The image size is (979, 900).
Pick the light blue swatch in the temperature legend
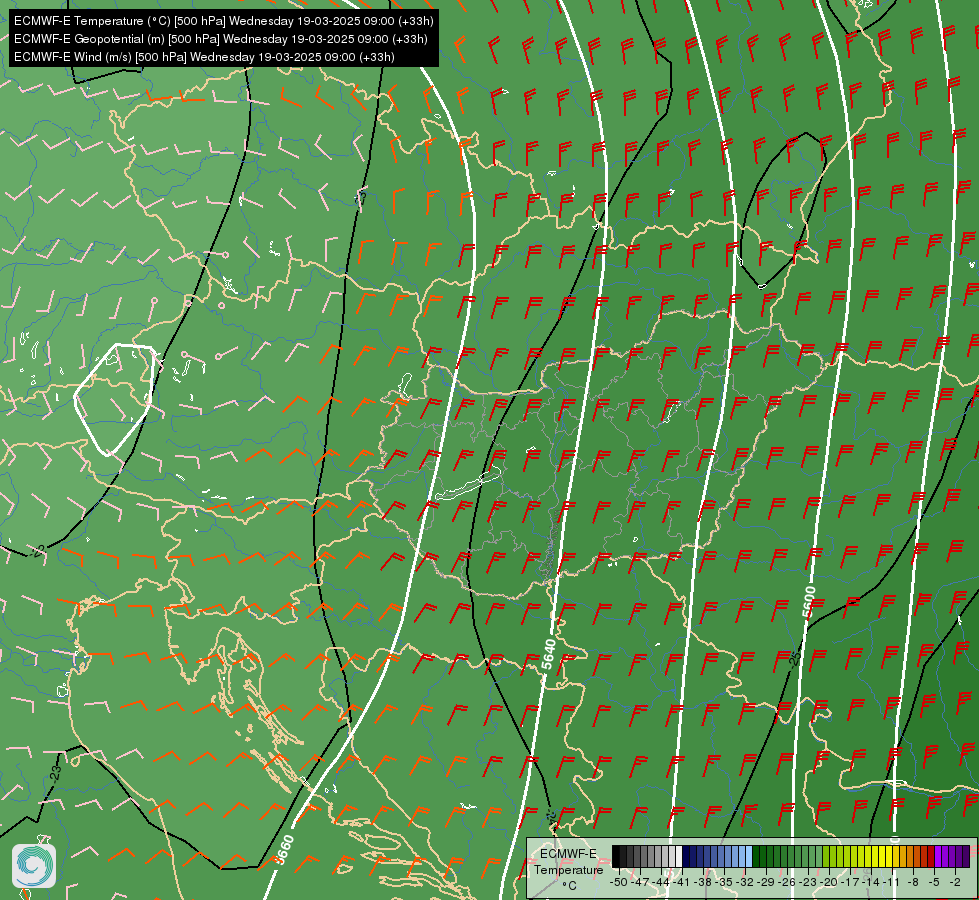[749, 856]
